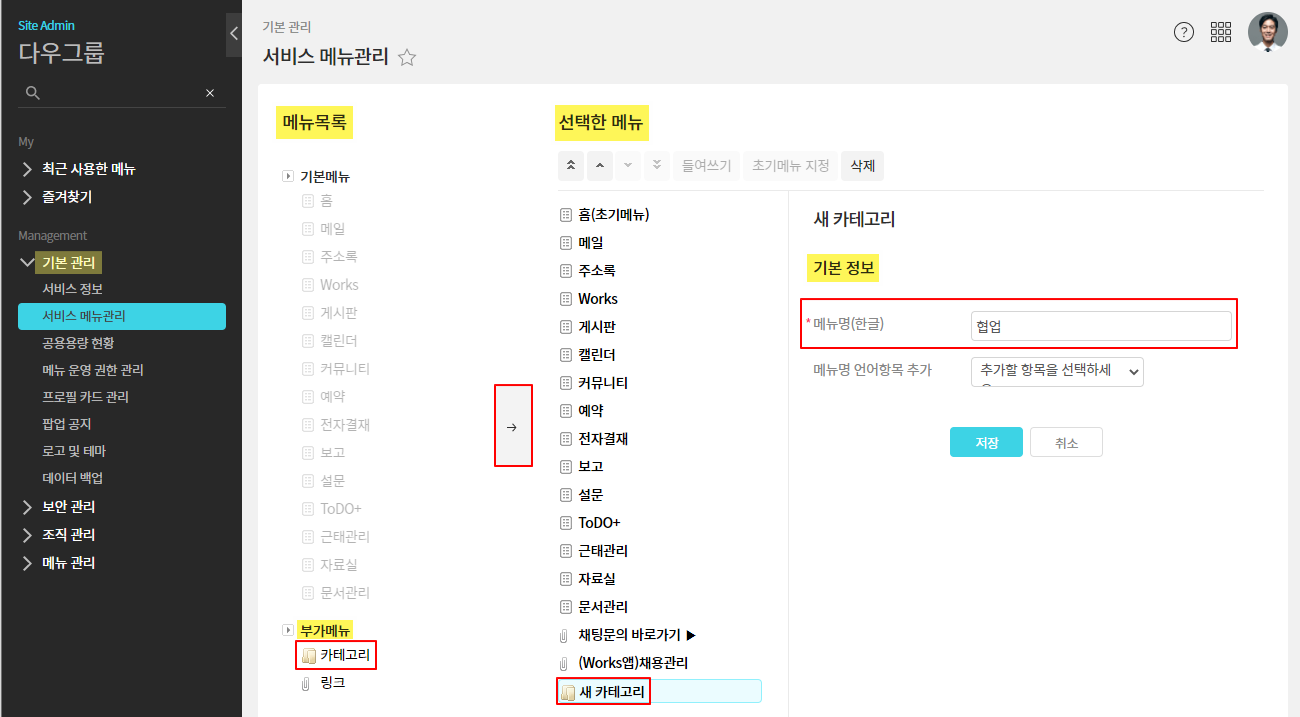The height and width of the screenshot is (717, 1300).
Task: Collapse the 기본메뉴 tree node
Action: pos(288,177)
